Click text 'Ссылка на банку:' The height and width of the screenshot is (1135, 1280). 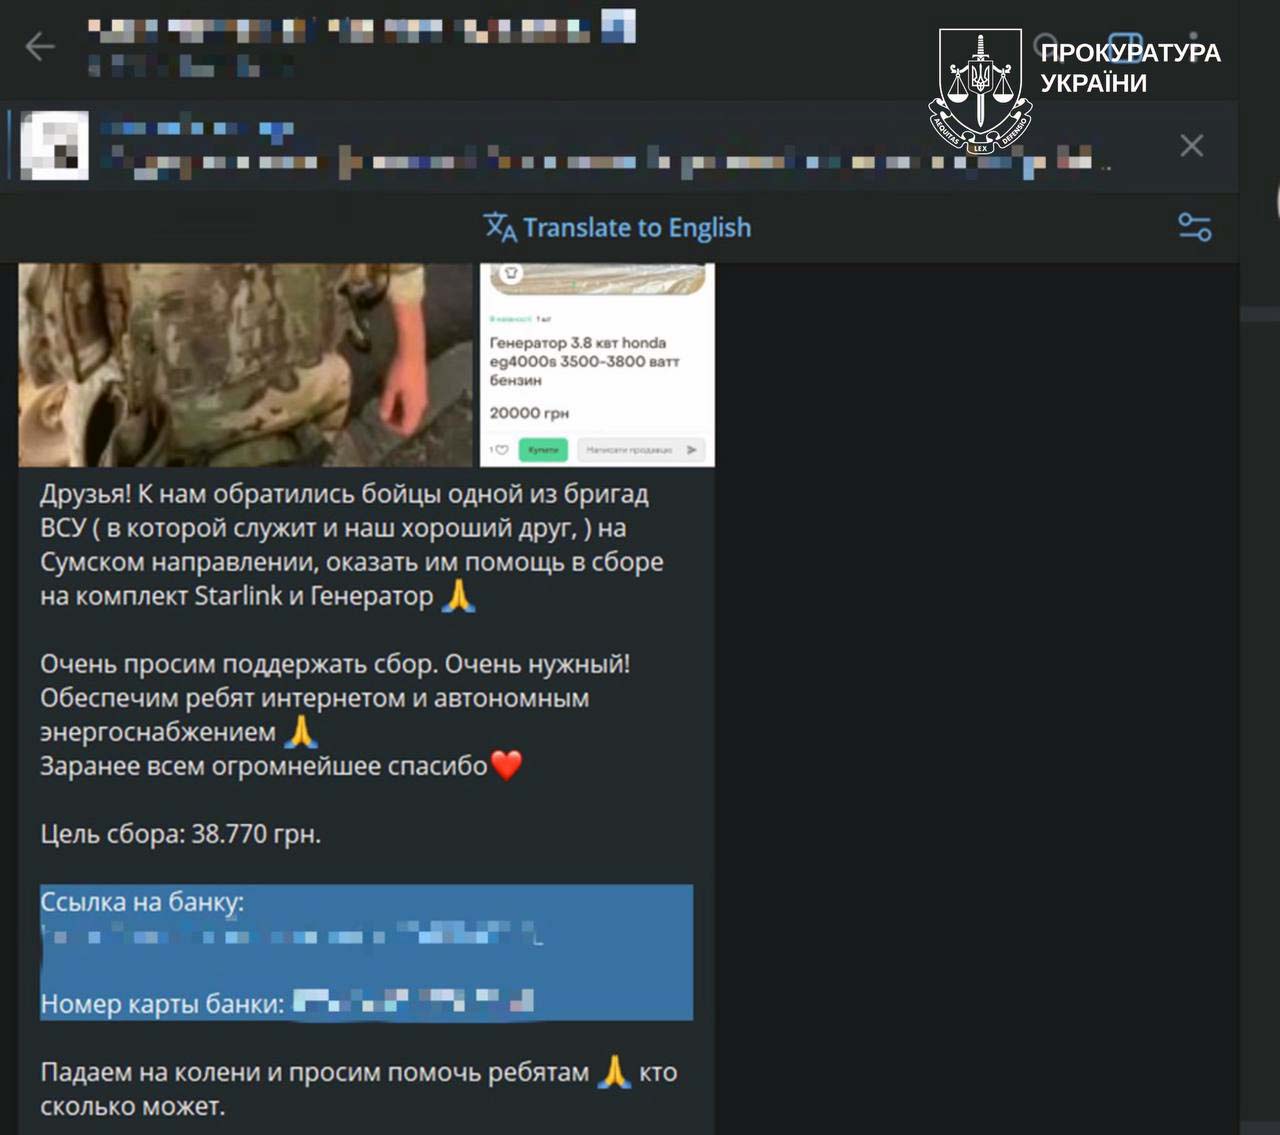(x=142, y=902)
